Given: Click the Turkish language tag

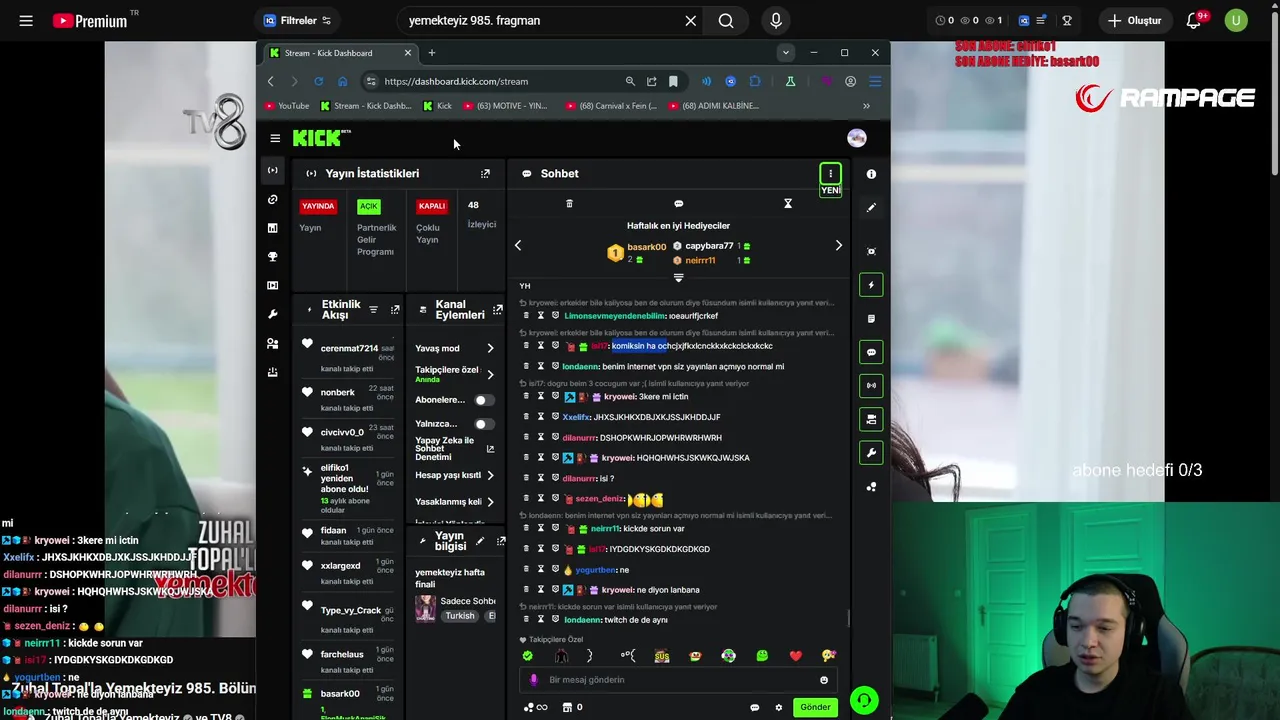Looking at the screenshot, I should point(460,616).
